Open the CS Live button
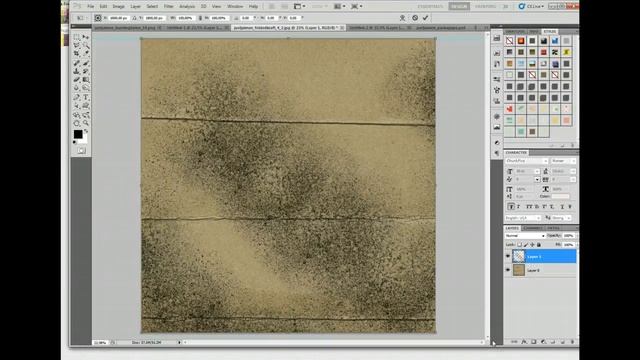 click(x=531, y=7)
